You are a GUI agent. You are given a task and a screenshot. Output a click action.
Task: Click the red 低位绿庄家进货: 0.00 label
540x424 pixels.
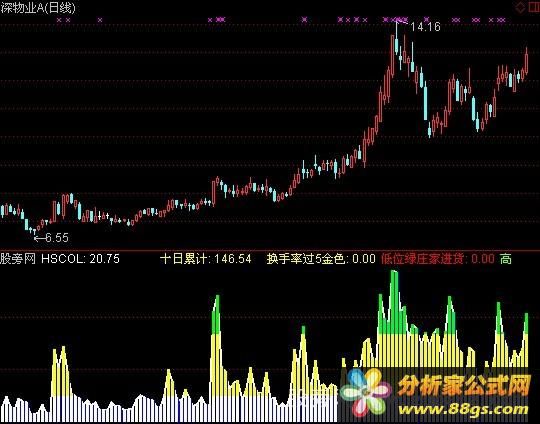[438, 259]
